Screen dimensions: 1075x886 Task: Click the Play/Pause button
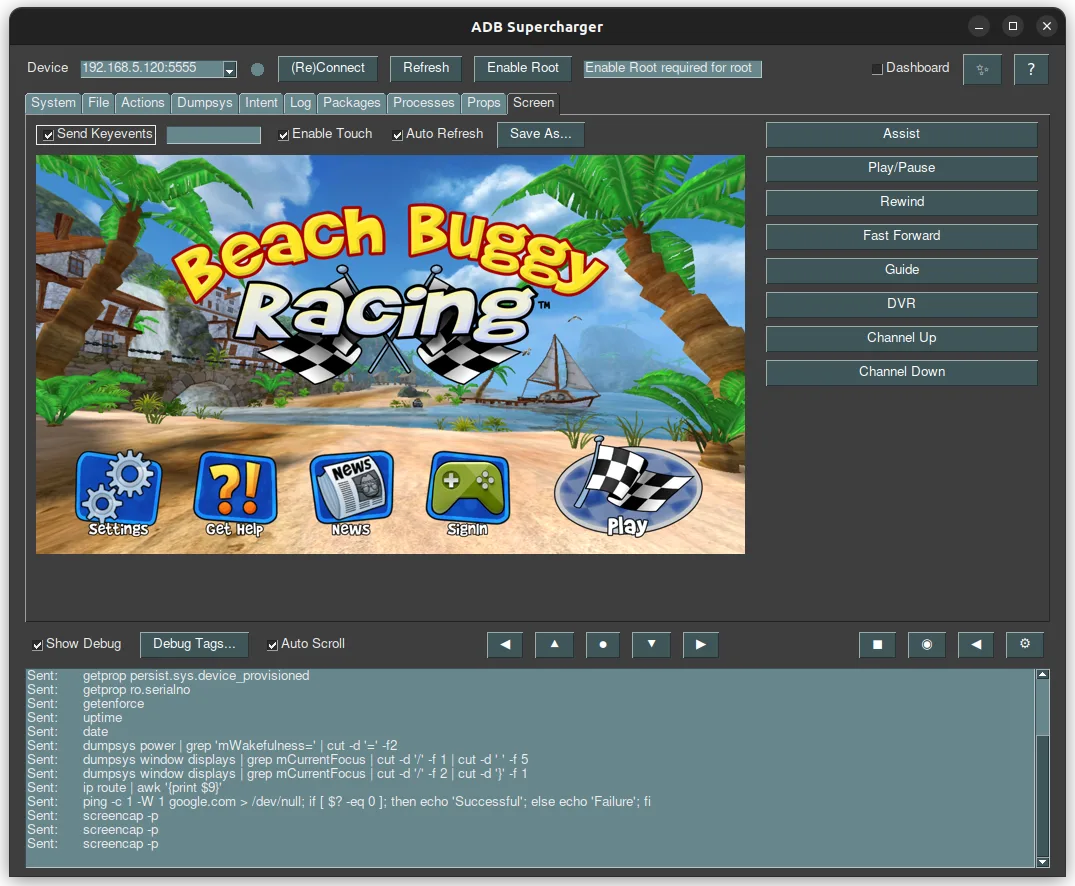902,169
